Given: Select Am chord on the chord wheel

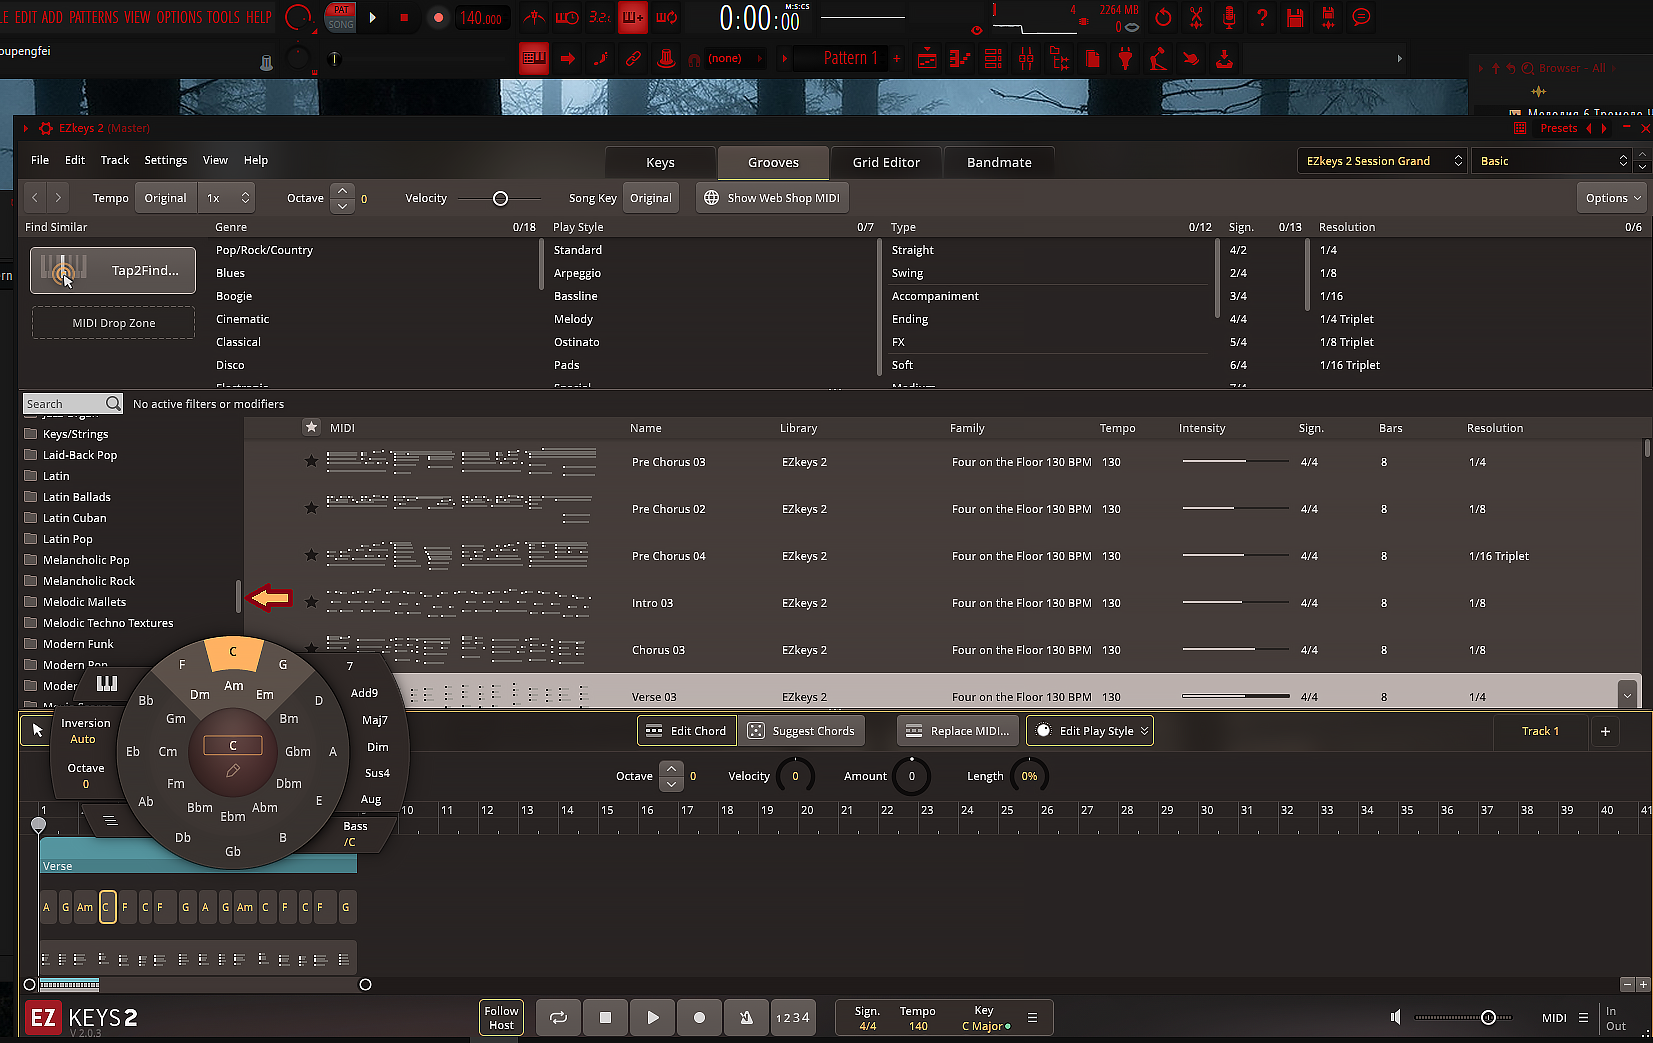Looking at the screenshot, I should point(233,686).
